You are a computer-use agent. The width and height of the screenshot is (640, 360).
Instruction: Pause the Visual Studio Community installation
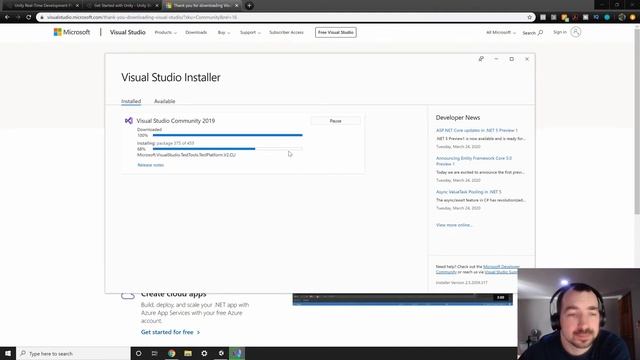pos(336,121)
